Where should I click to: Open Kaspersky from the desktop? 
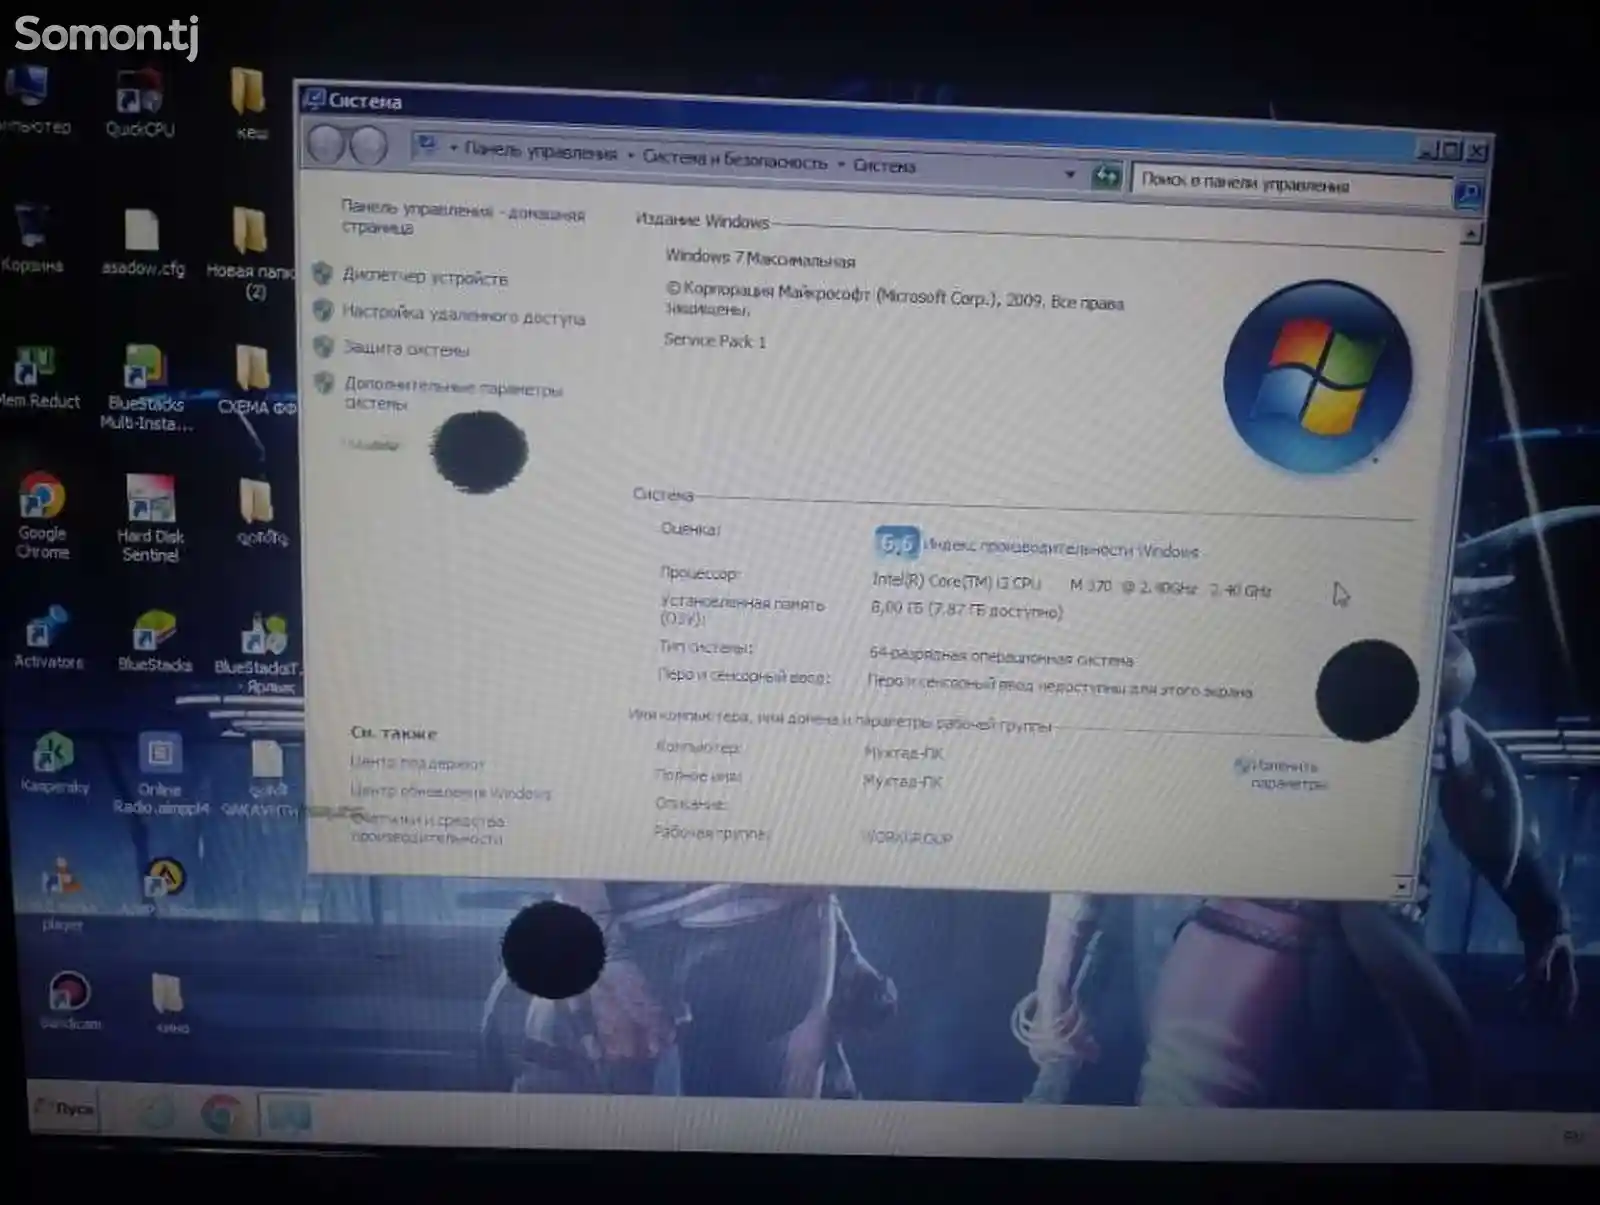pos(55,763)
